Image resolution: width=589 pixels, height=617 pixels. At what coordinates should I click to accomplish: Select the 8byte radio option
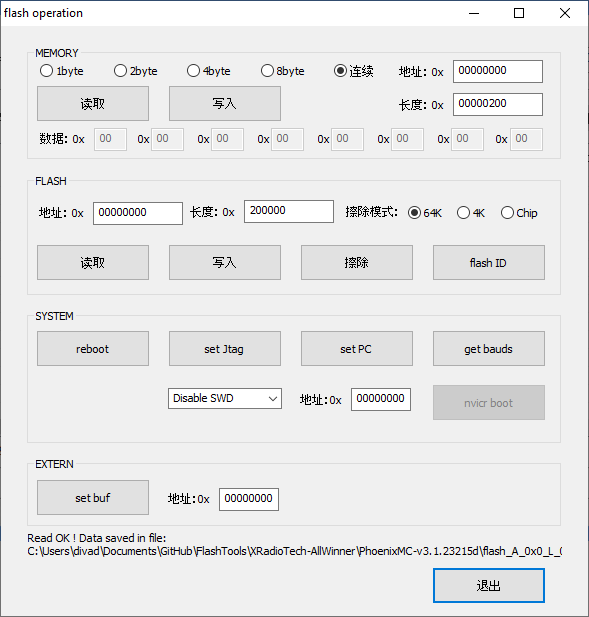click(x=282, y=71)
